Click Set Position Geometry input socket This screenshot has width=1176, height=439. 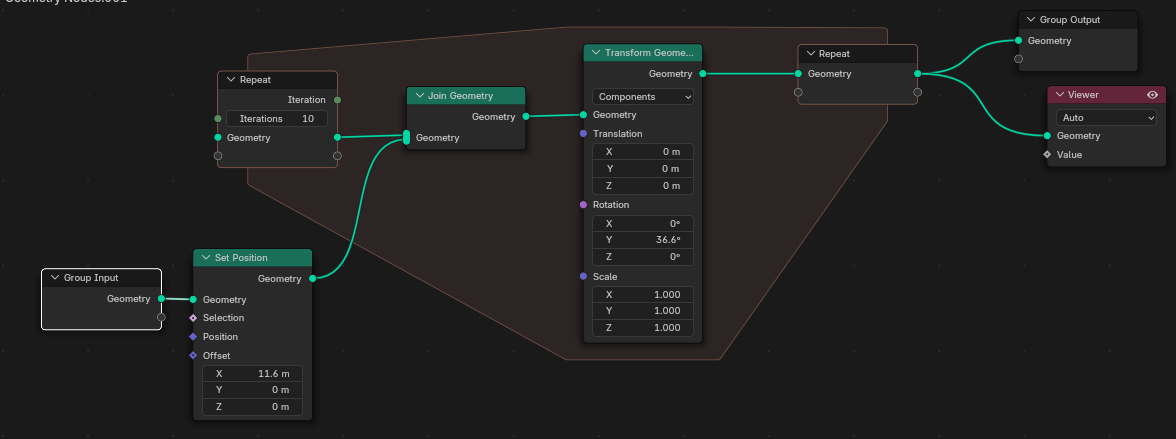point(193,299)
